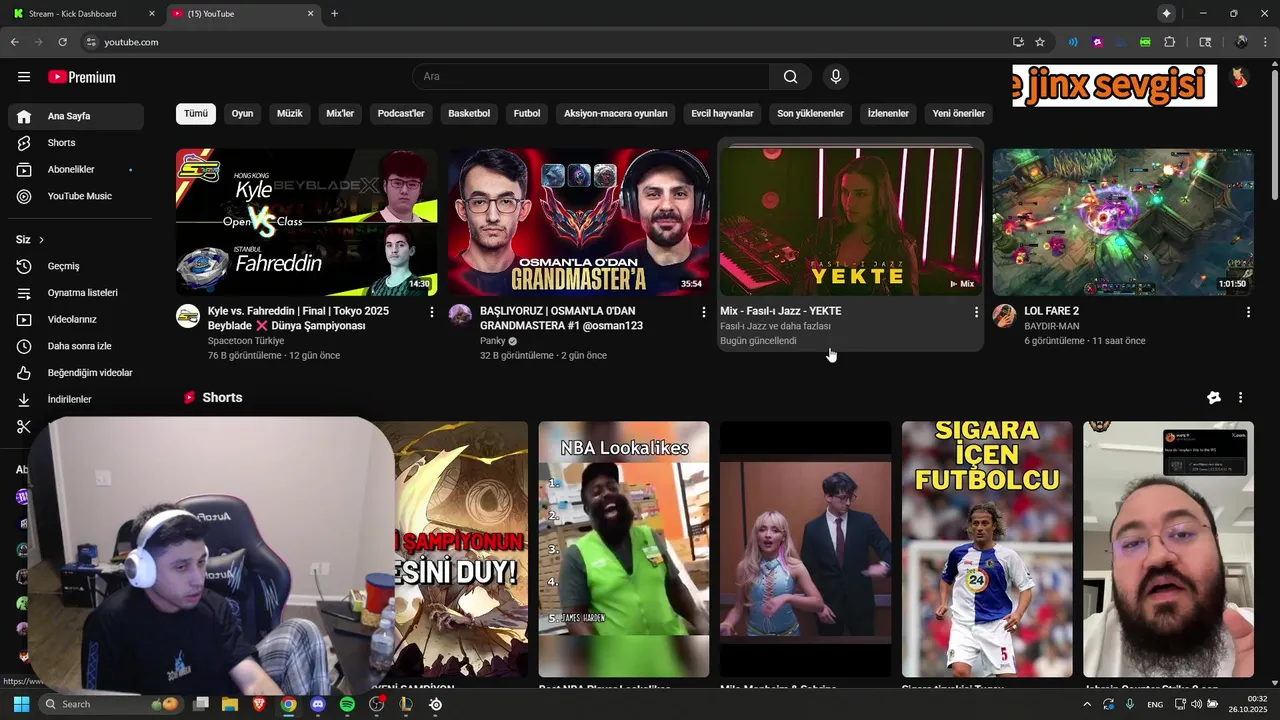
Task: Open Abonelikler in the sidebar
Action: coord(76,170)
